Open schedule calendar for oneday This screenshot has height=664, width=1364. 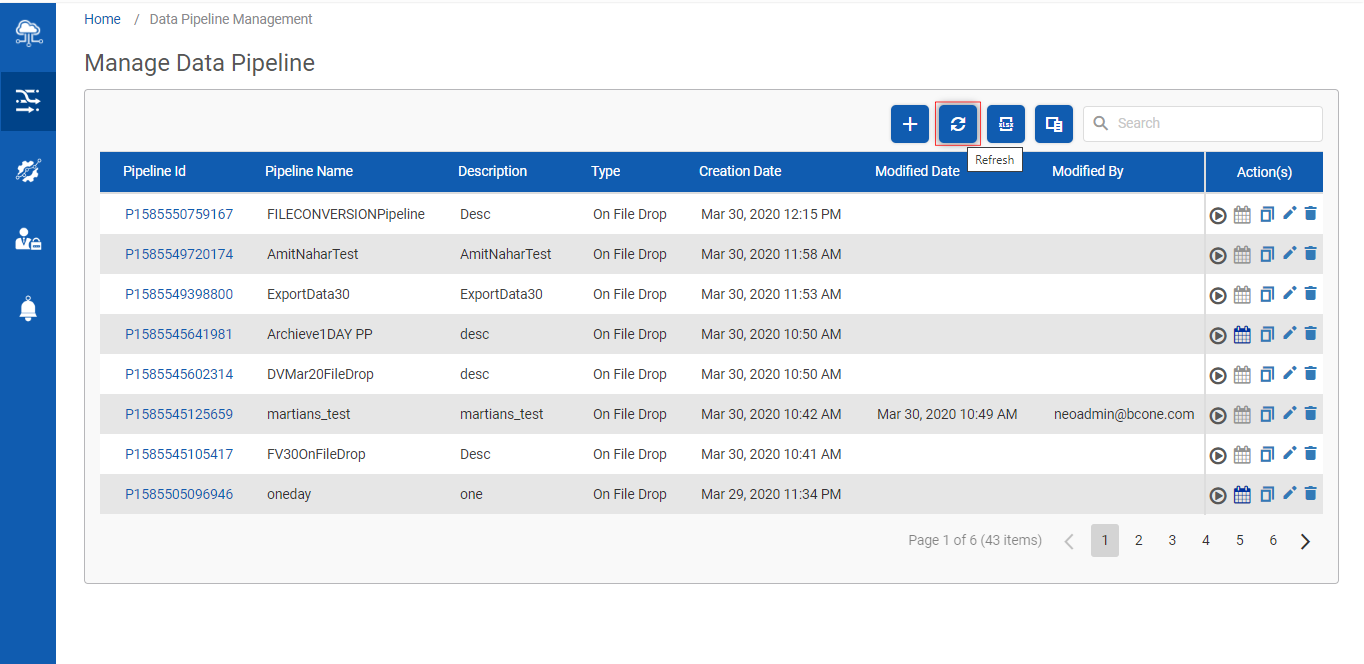point(1242,495)
